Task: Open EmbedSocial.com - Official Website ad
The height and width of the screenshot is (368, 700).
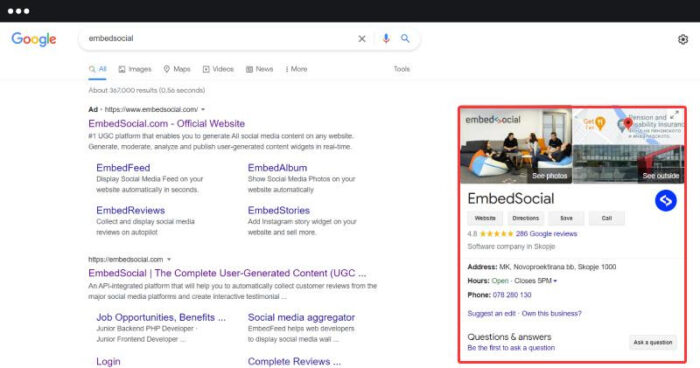Action: click(167, 124)
